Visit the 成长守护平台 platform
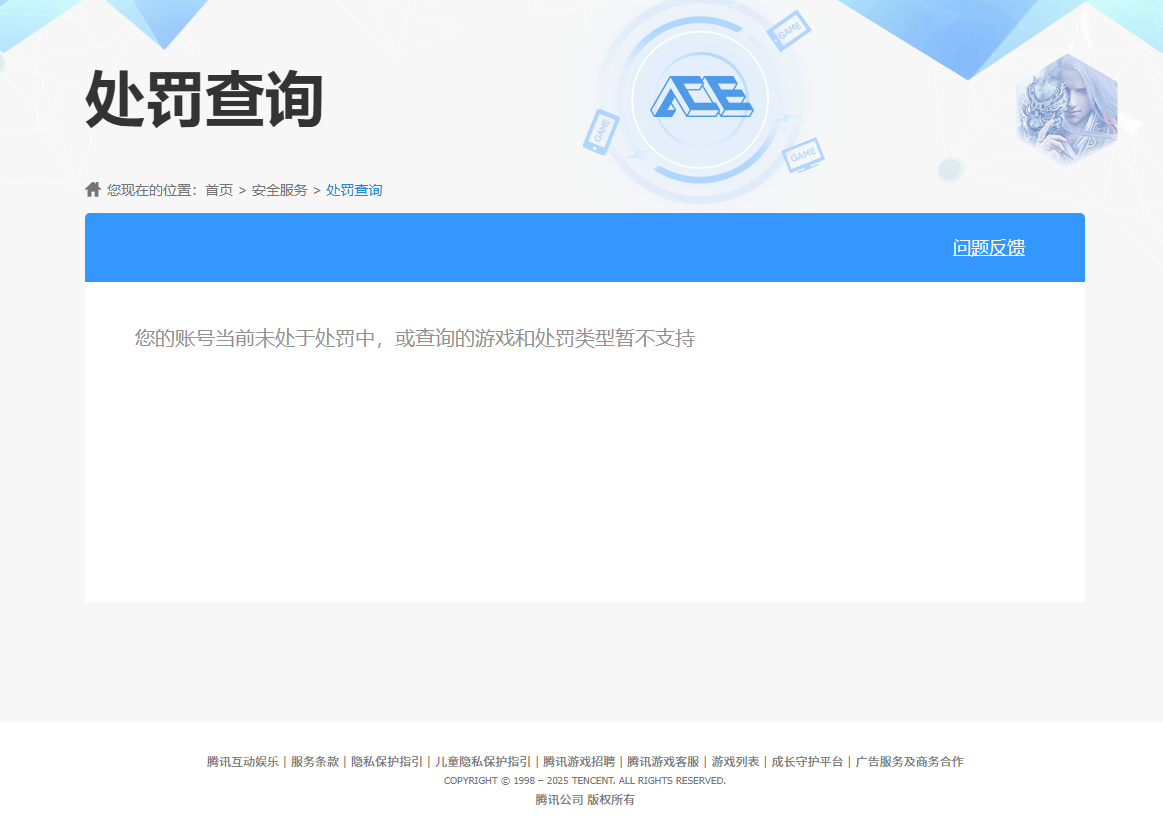This screenshot has height=833, width=1163. point(806,761)
